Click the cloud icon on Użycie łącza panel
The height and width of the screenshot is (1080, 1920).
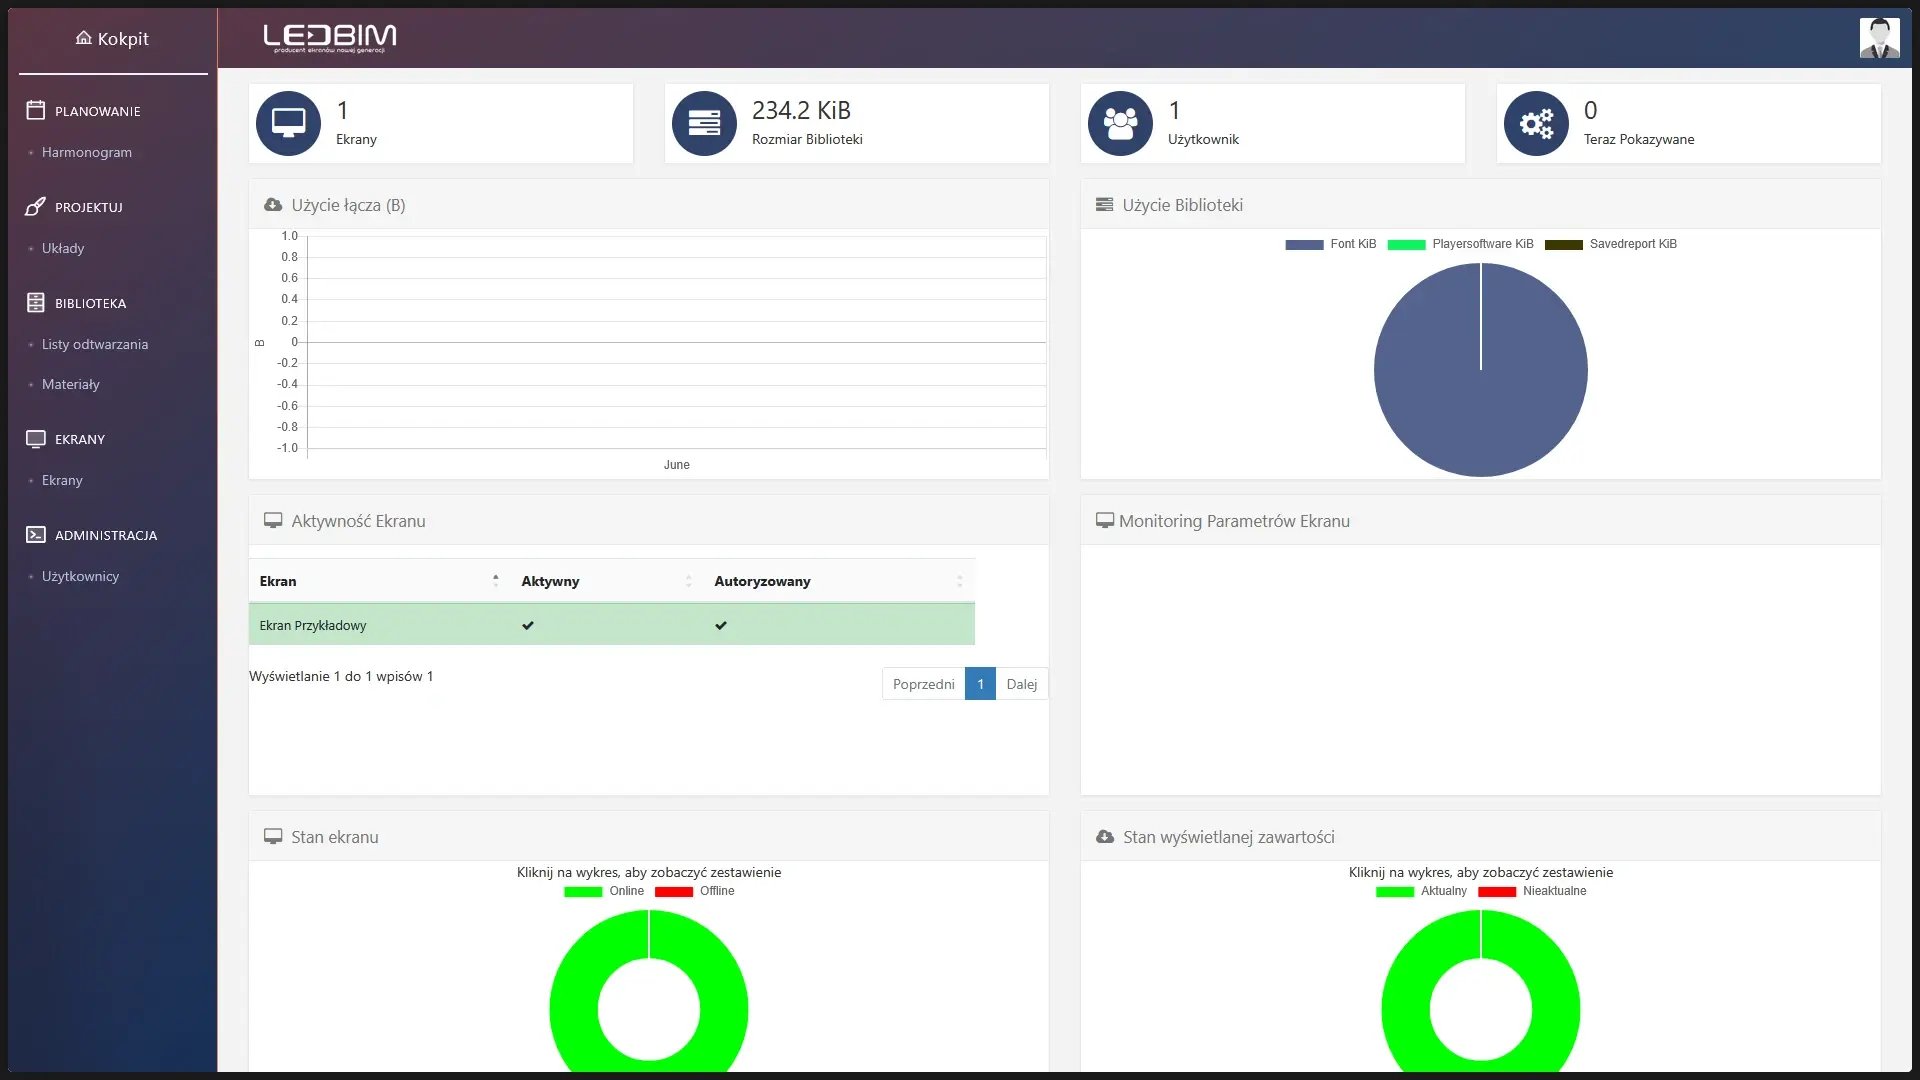pyautogui.click(x=271, y=204)
